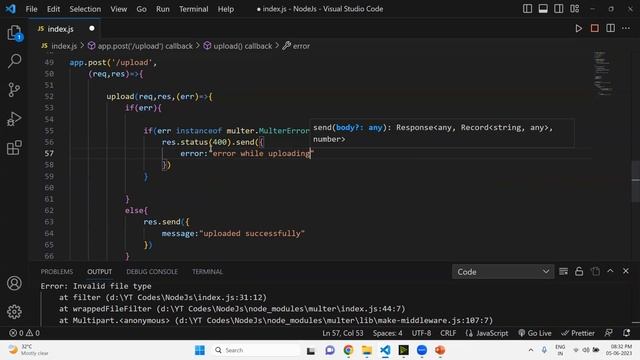Open weather widget showing 32°C

[x=29, y=350]
